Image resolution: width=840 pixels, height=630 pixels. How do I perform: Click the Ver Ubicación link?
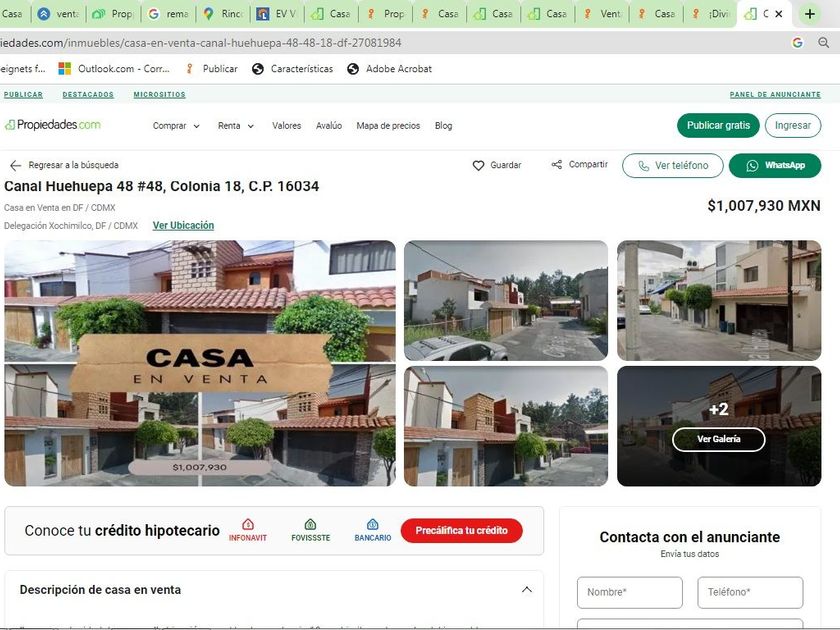(x=183, y=226)
